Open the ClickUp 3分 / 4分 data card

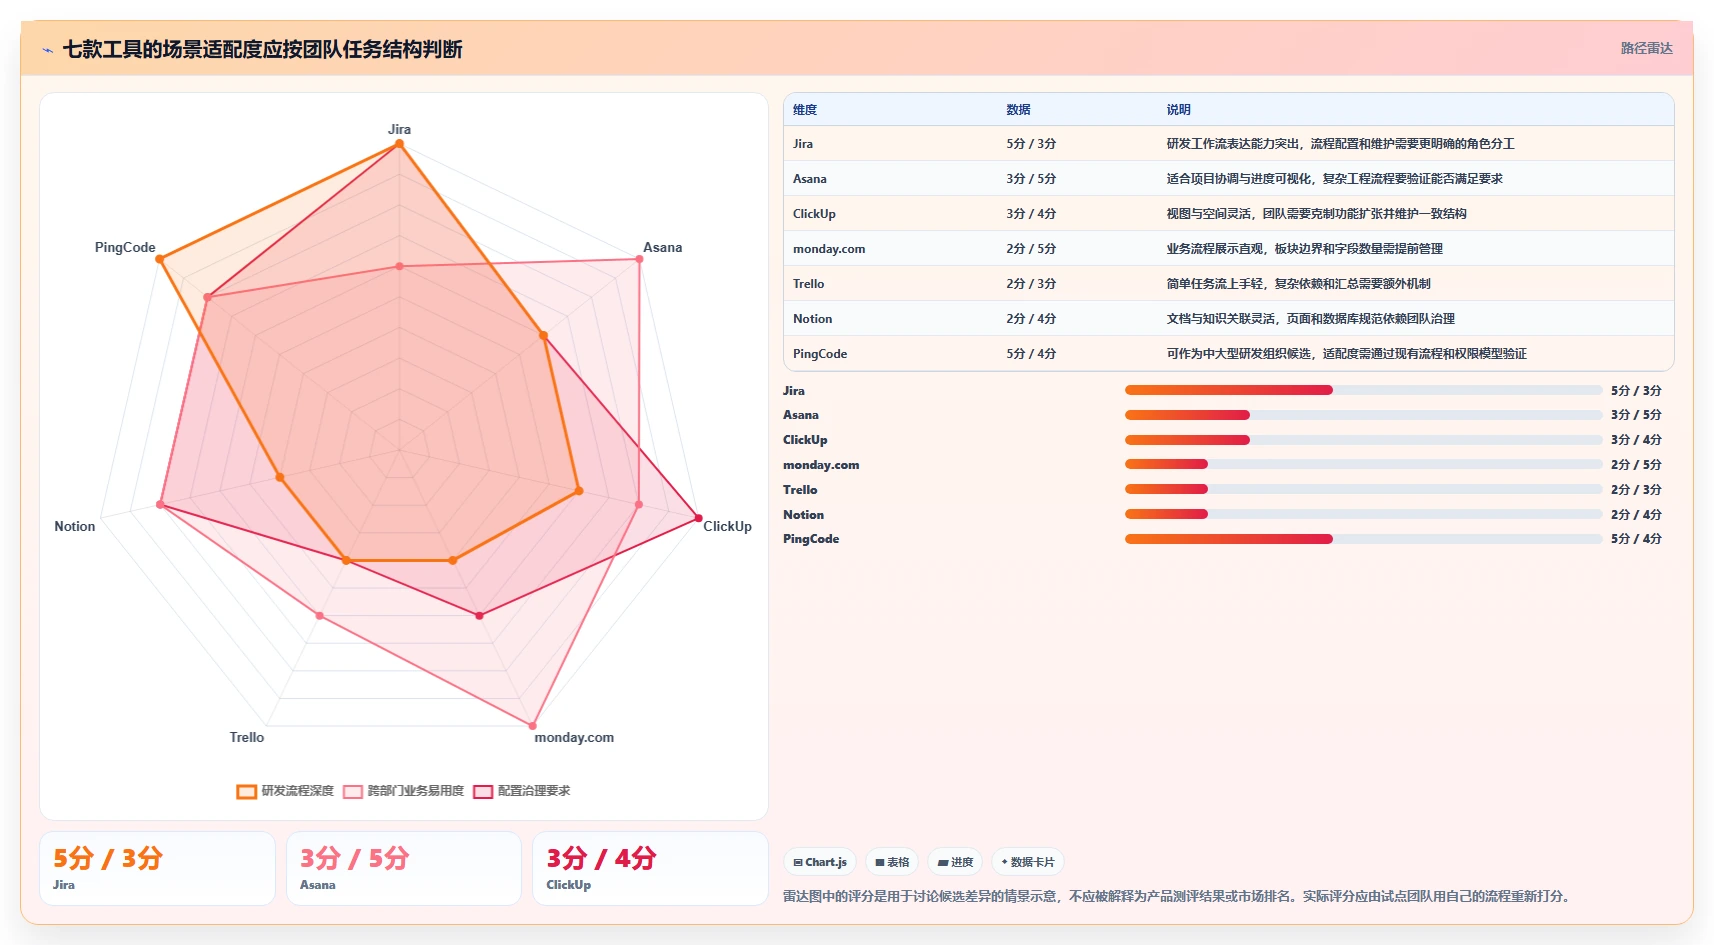click(x=650, y=869)
